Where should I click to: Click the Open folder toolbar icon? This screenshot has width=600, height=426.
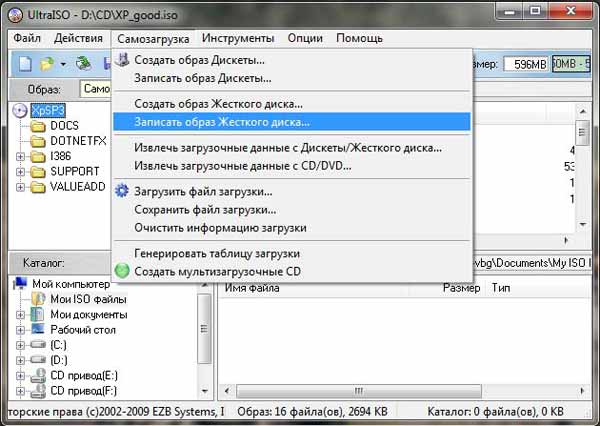point(46,64)
